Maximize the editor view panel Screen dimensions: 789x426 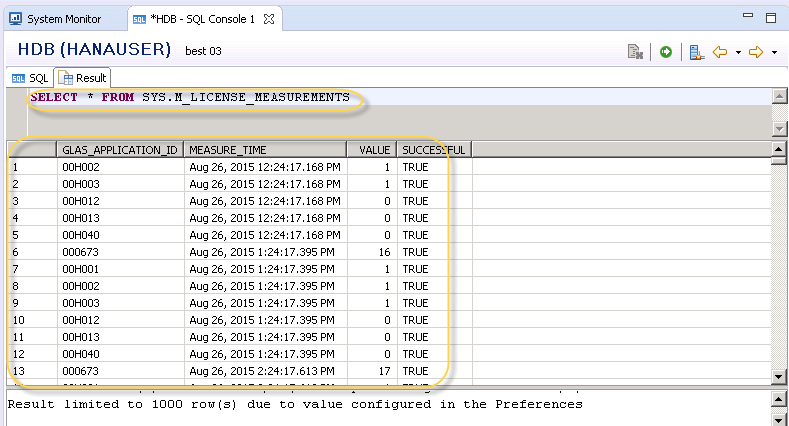click(771, 18)
